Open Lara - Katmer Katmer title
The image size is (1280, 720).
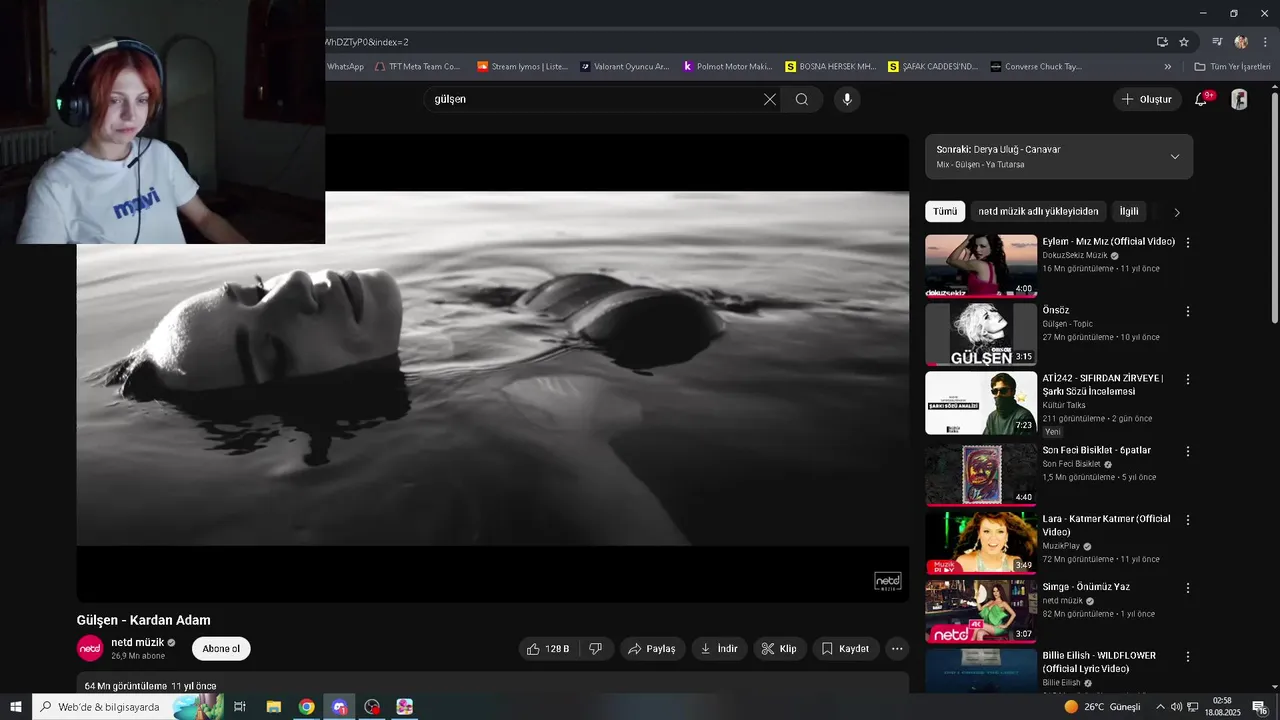click(1106, 525)
